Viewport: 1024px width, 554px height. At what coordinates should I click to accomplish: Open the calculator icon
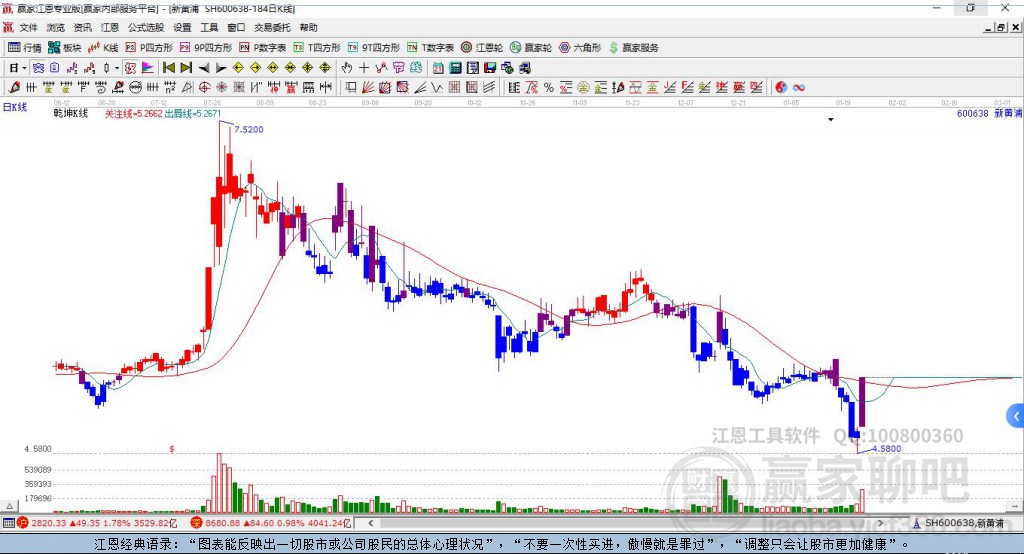click(x=455, y=68)
